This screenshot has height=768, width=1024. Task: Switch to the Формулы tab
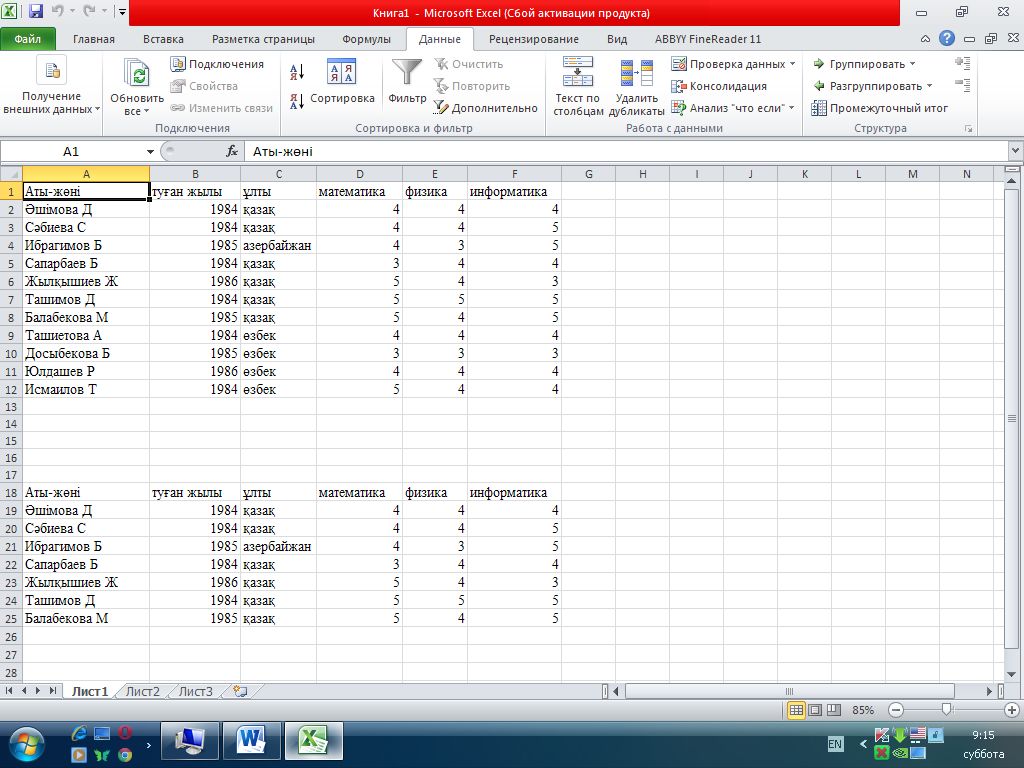[x=366, y=39]
